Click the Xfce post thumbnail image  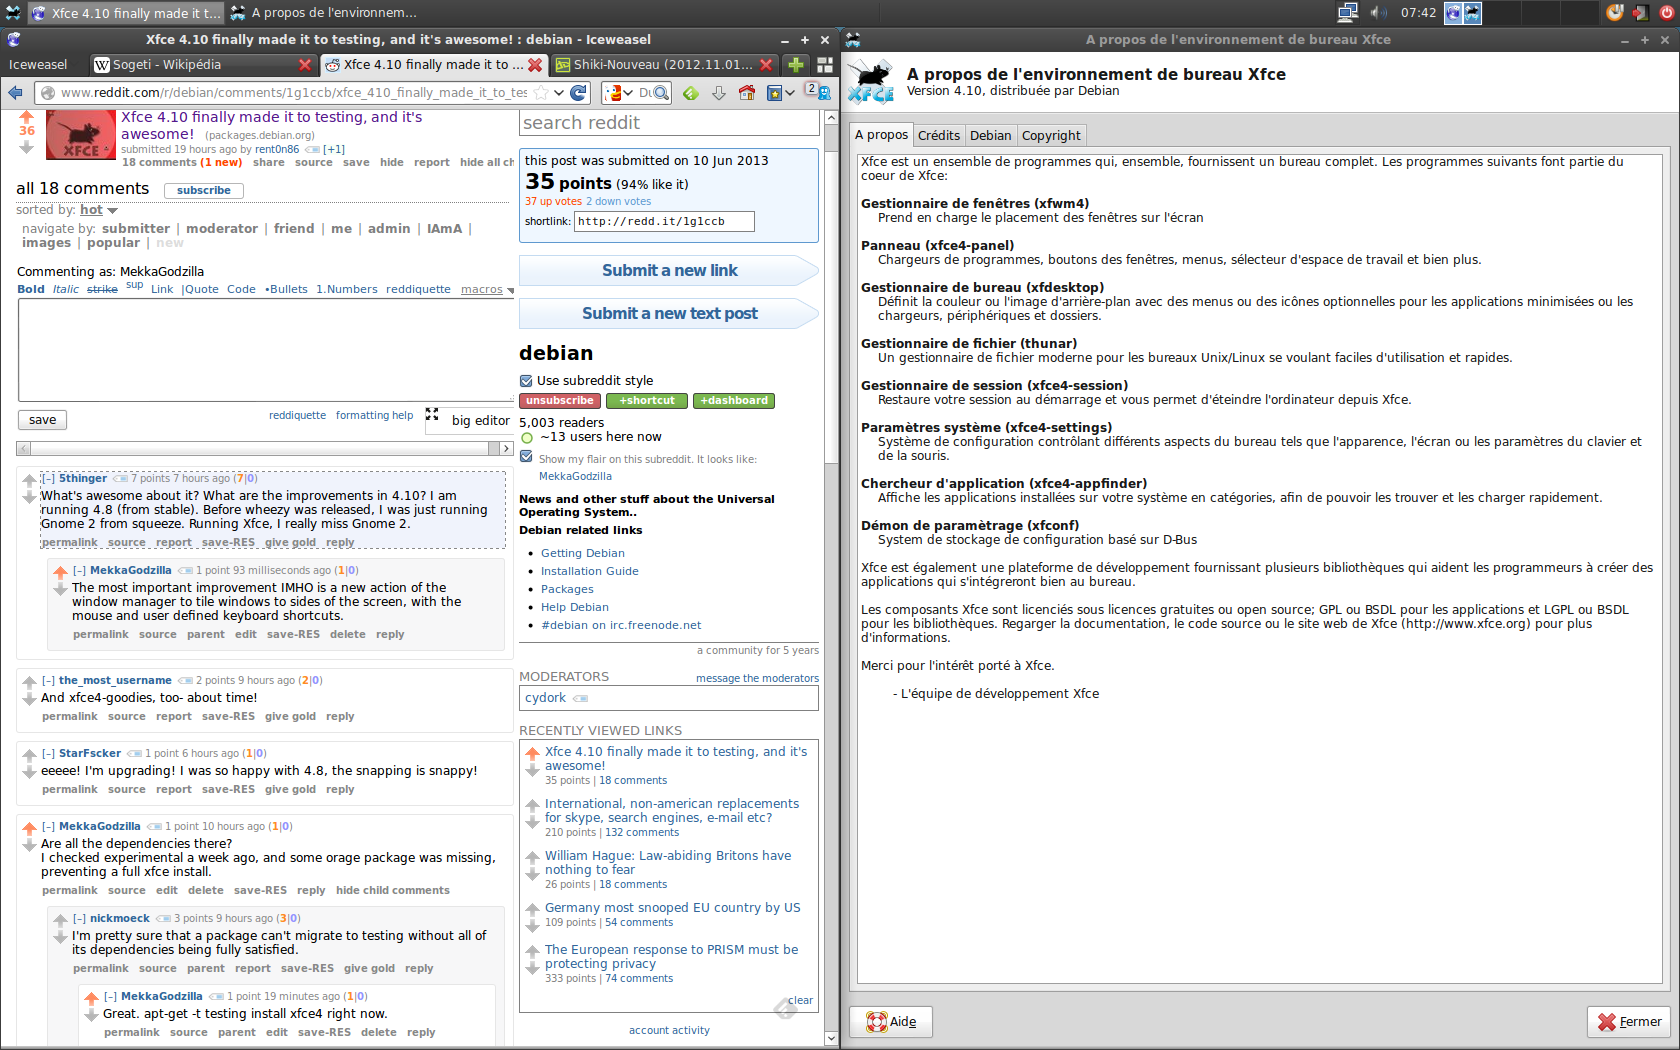[x=81, y=134]
